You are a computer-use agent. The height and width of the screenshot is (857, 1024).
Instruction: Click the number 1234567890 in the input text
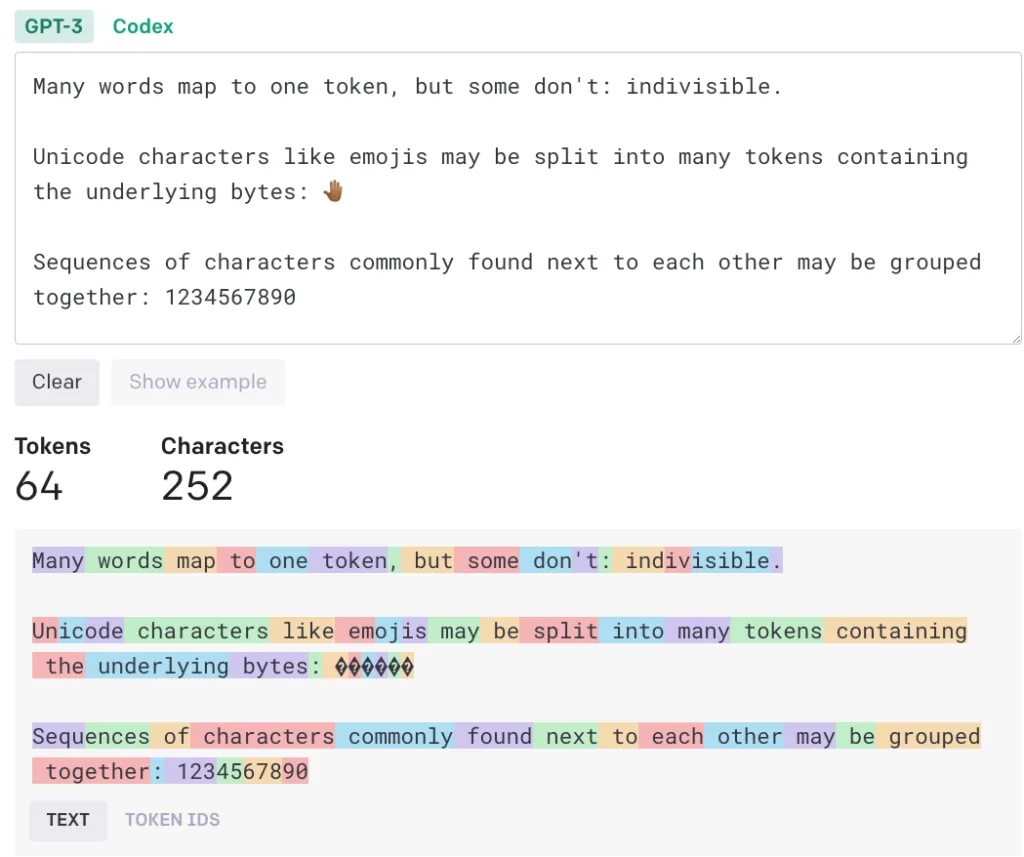[x=231, y=297]
